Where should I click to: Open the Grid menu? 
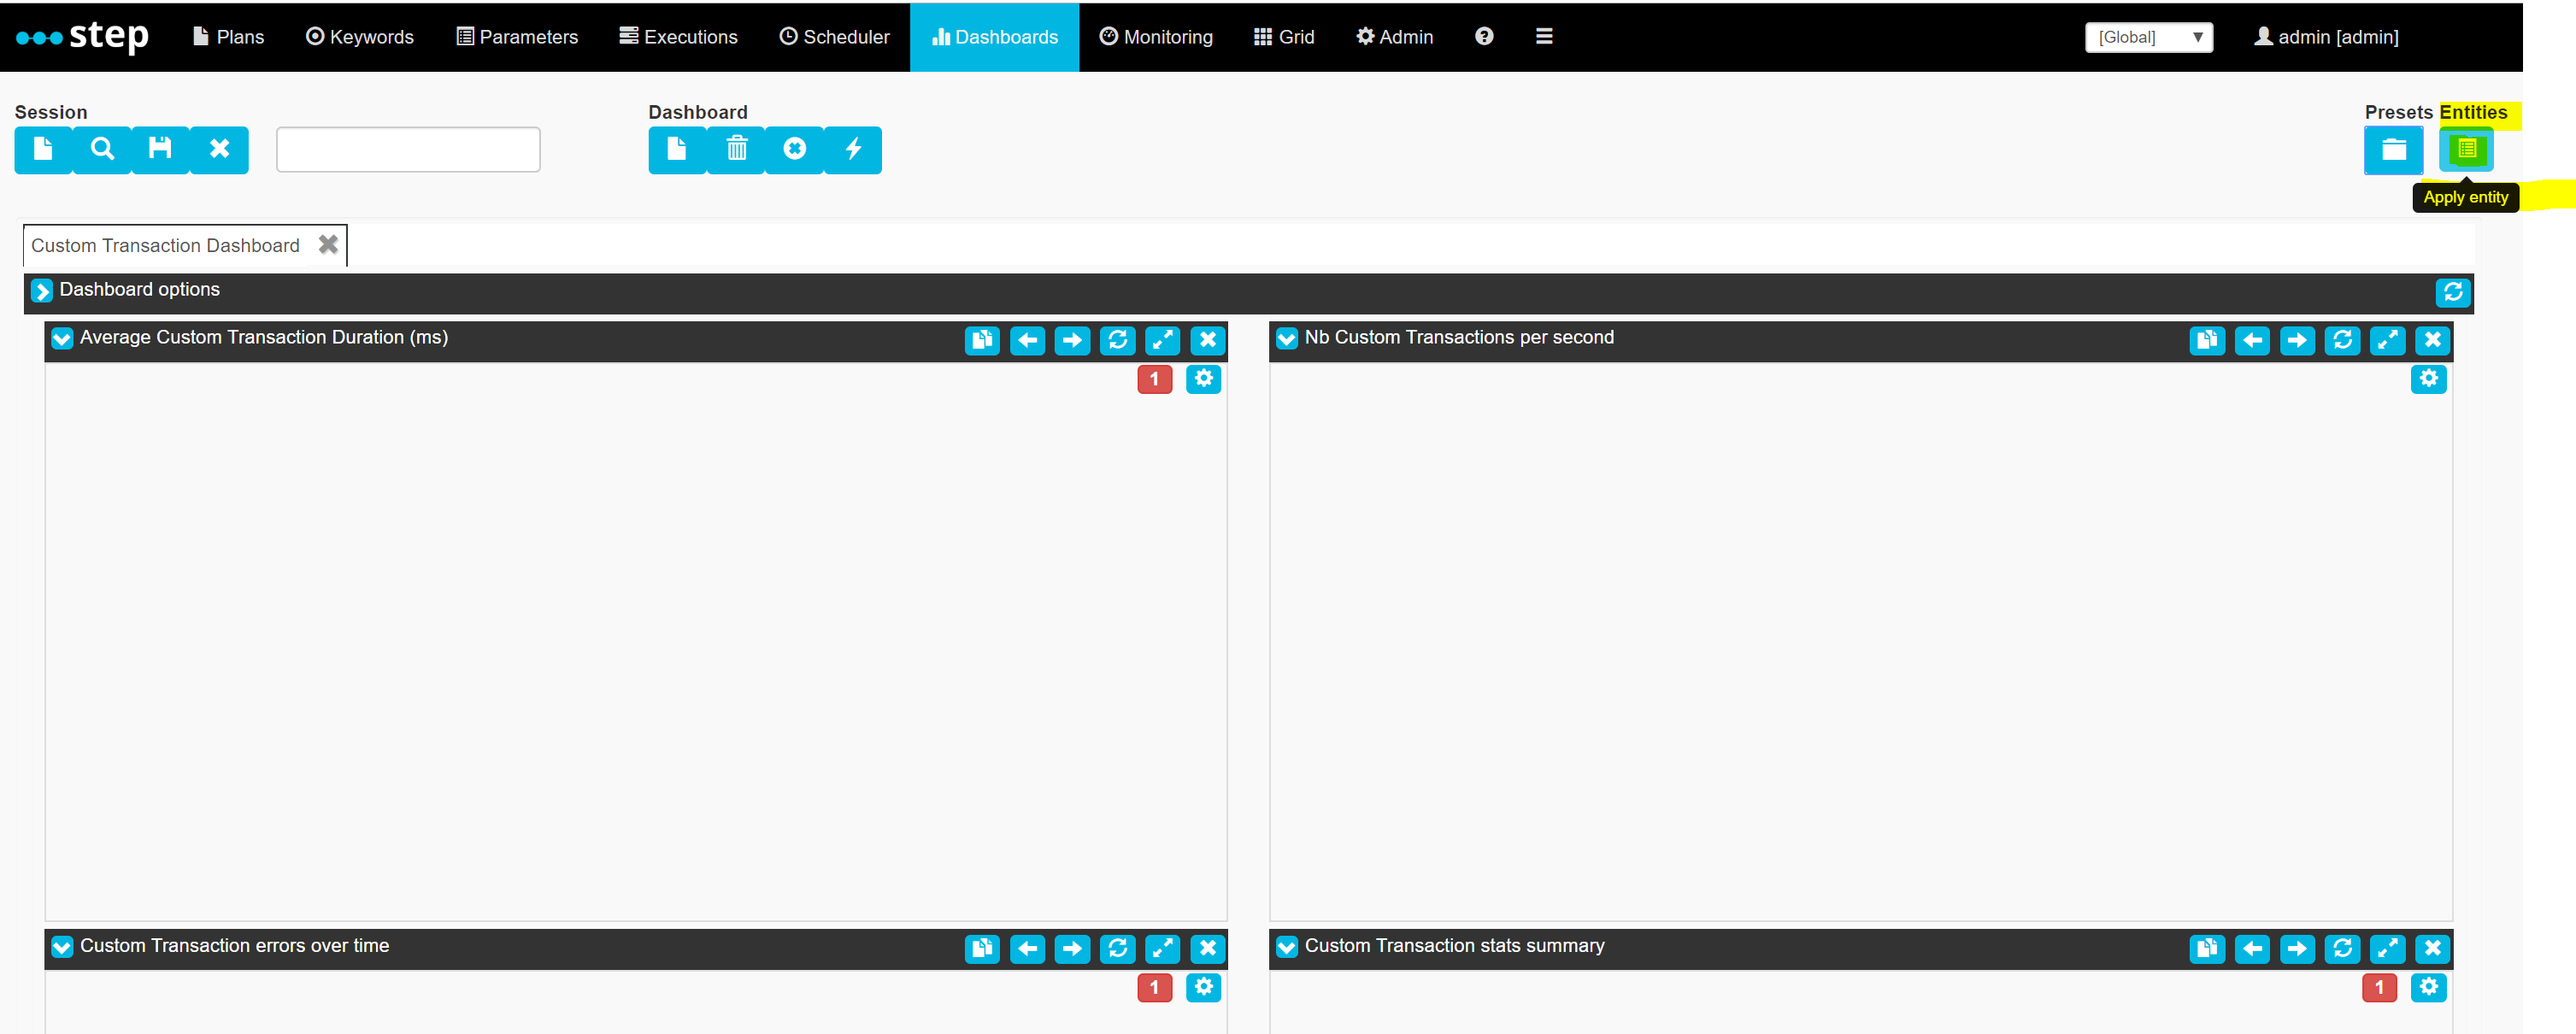(1284, 37)
